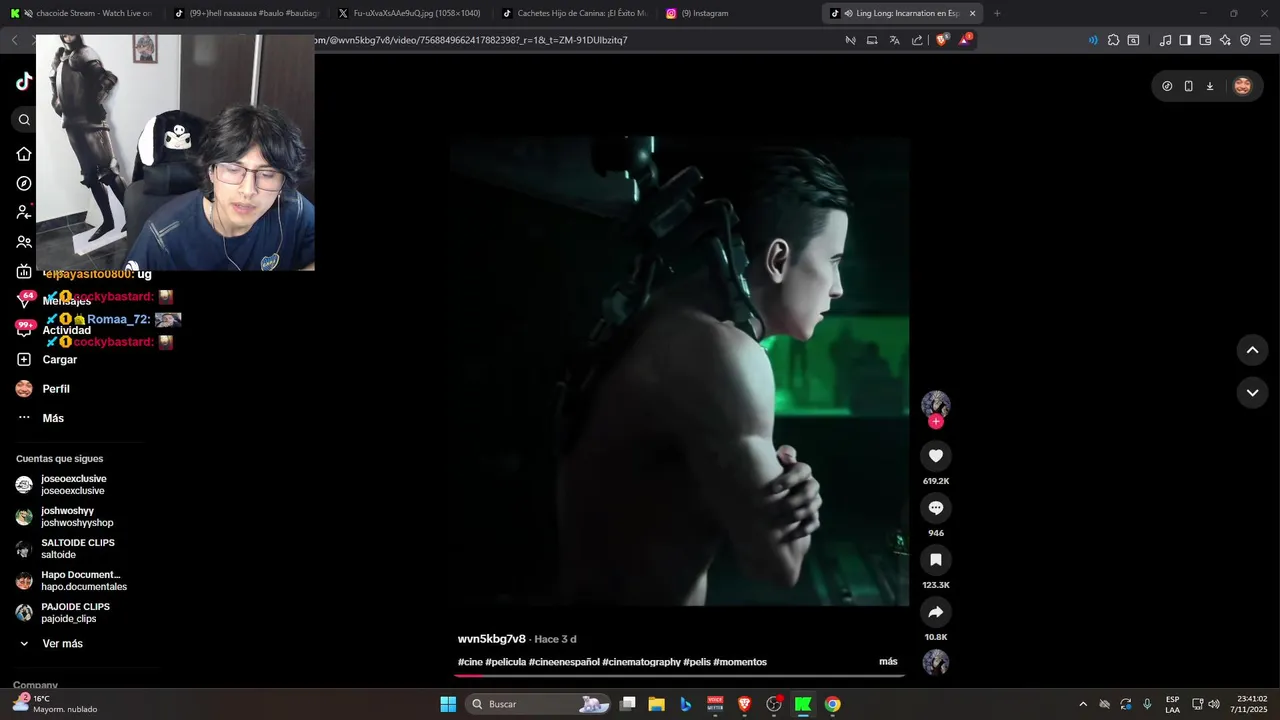
Task: Open the browser extensions puzzle icon
Action: pos(1113,40)
